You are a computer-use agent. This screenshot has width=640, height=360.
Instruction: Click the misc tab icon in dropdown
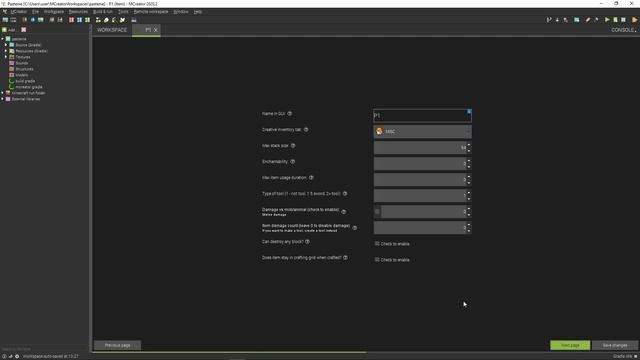coord(379,131)
